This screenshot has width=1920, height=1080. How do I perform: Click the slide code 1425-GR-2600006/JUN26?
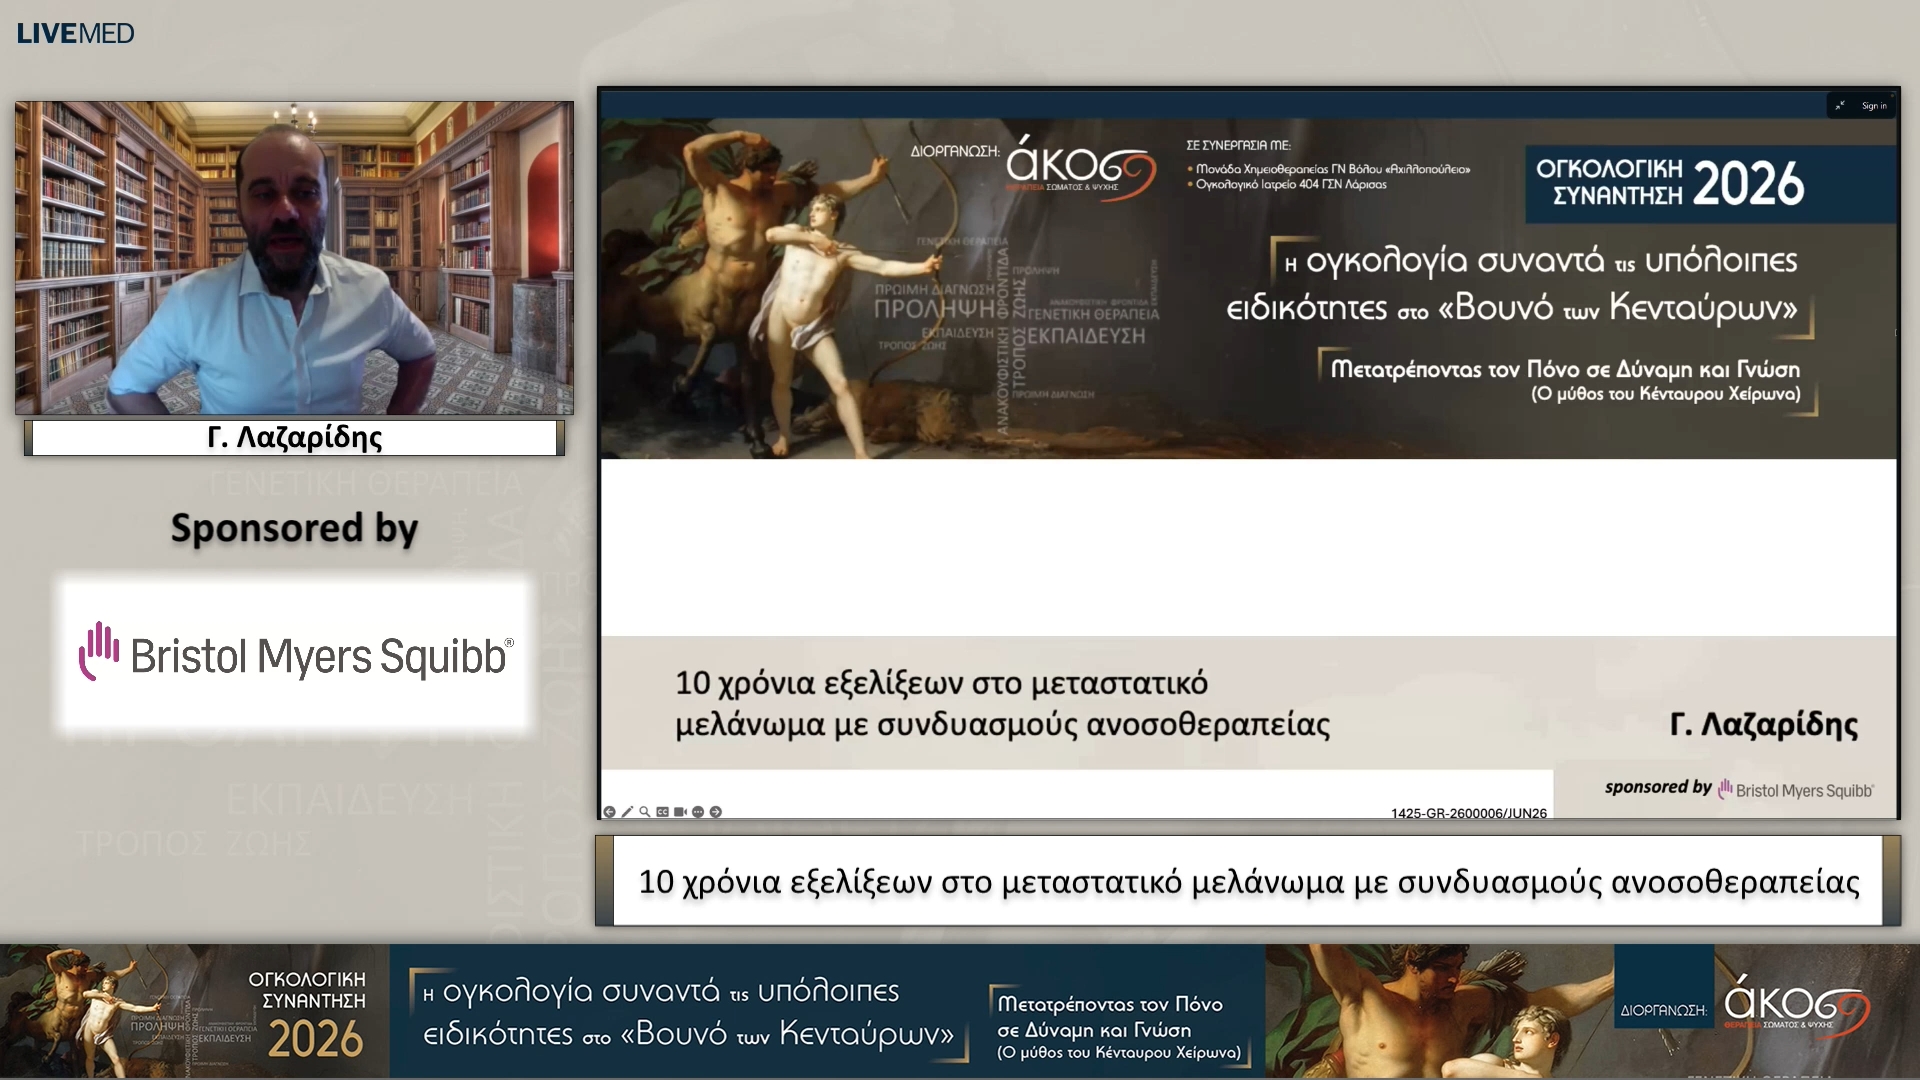click(x=1468, y=813)
